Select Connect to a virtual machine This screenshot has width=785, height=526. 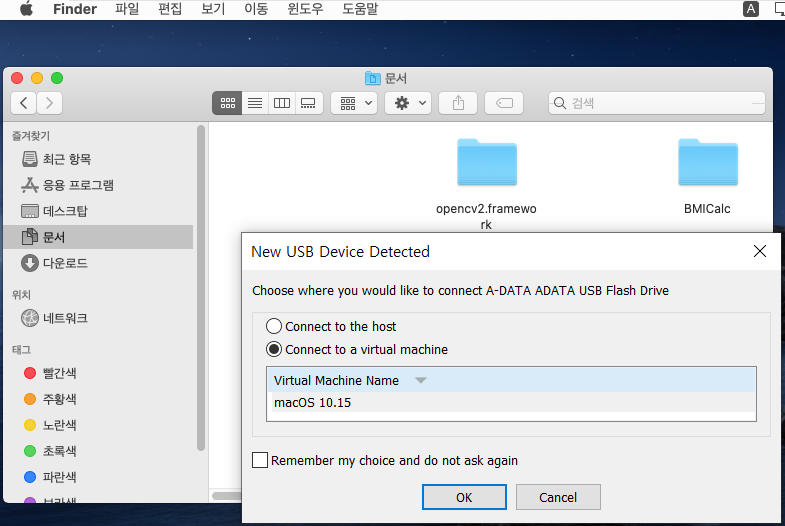click(x=274, y=350)
